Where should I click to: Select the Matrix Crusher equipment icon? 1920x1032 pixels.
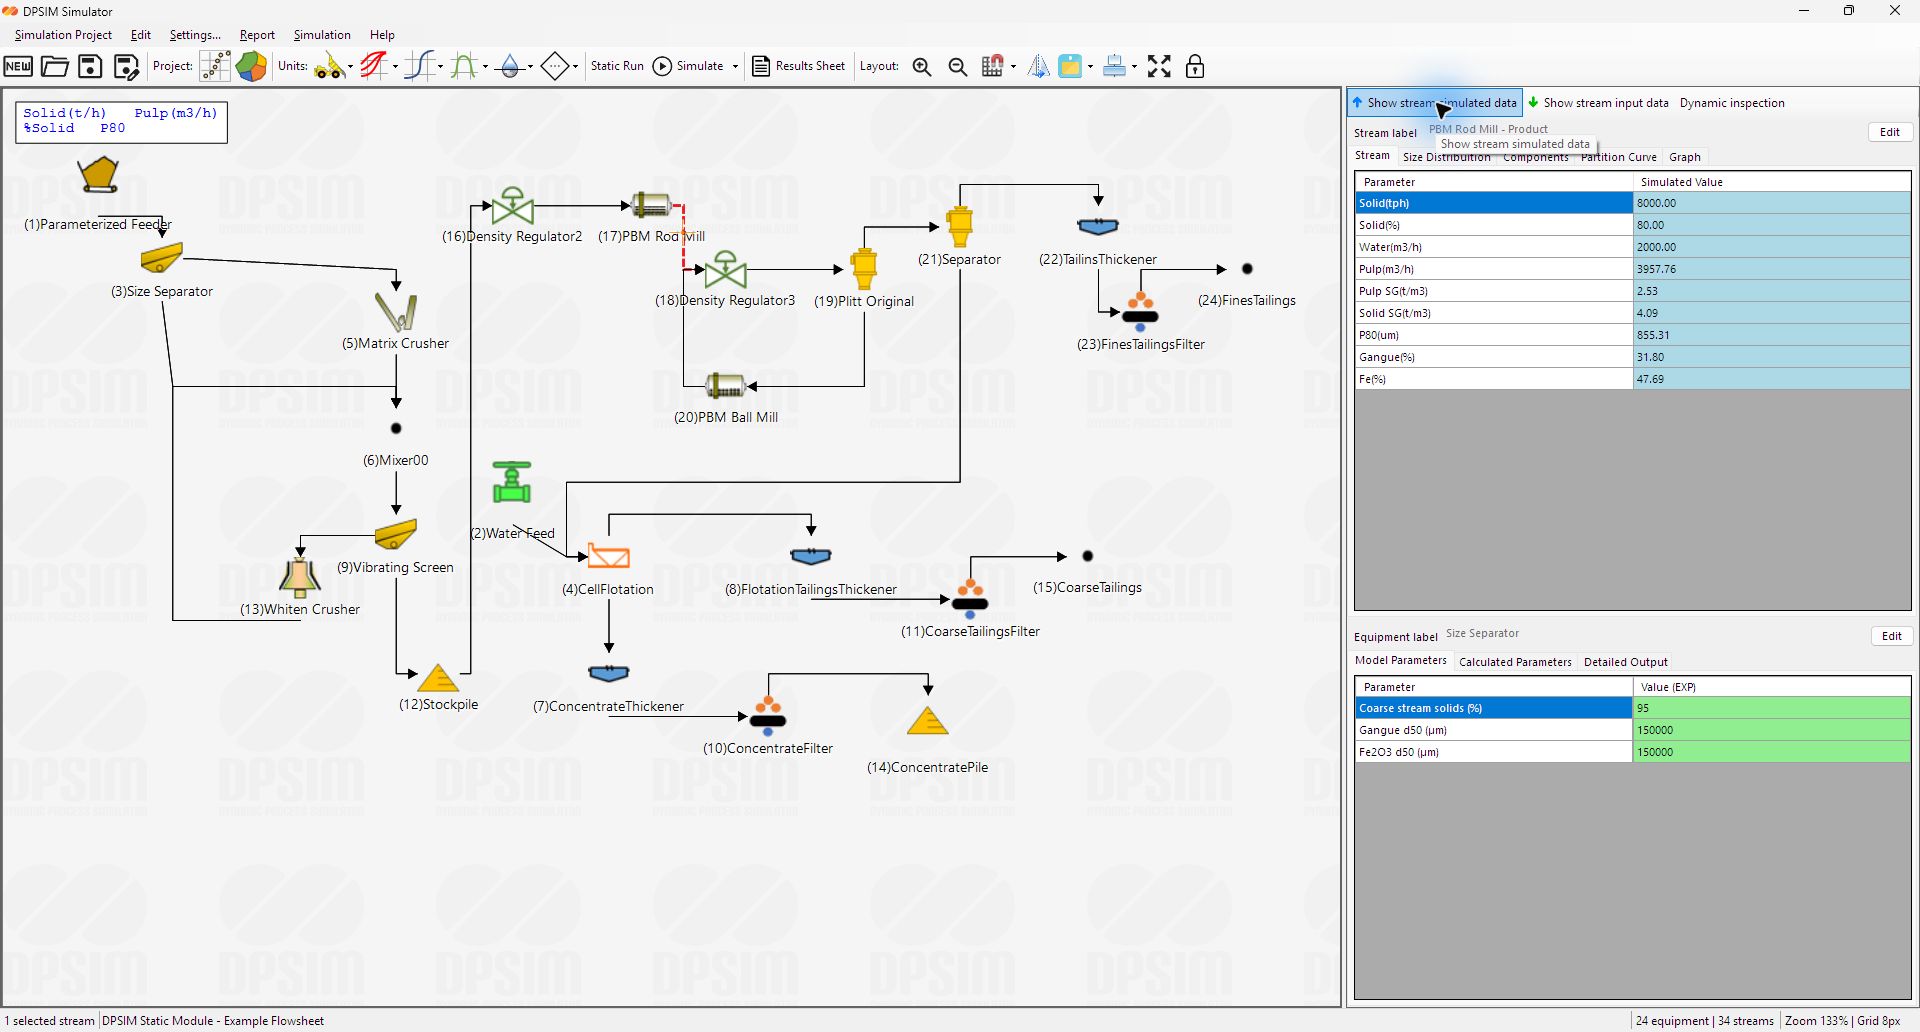point(396,312)
